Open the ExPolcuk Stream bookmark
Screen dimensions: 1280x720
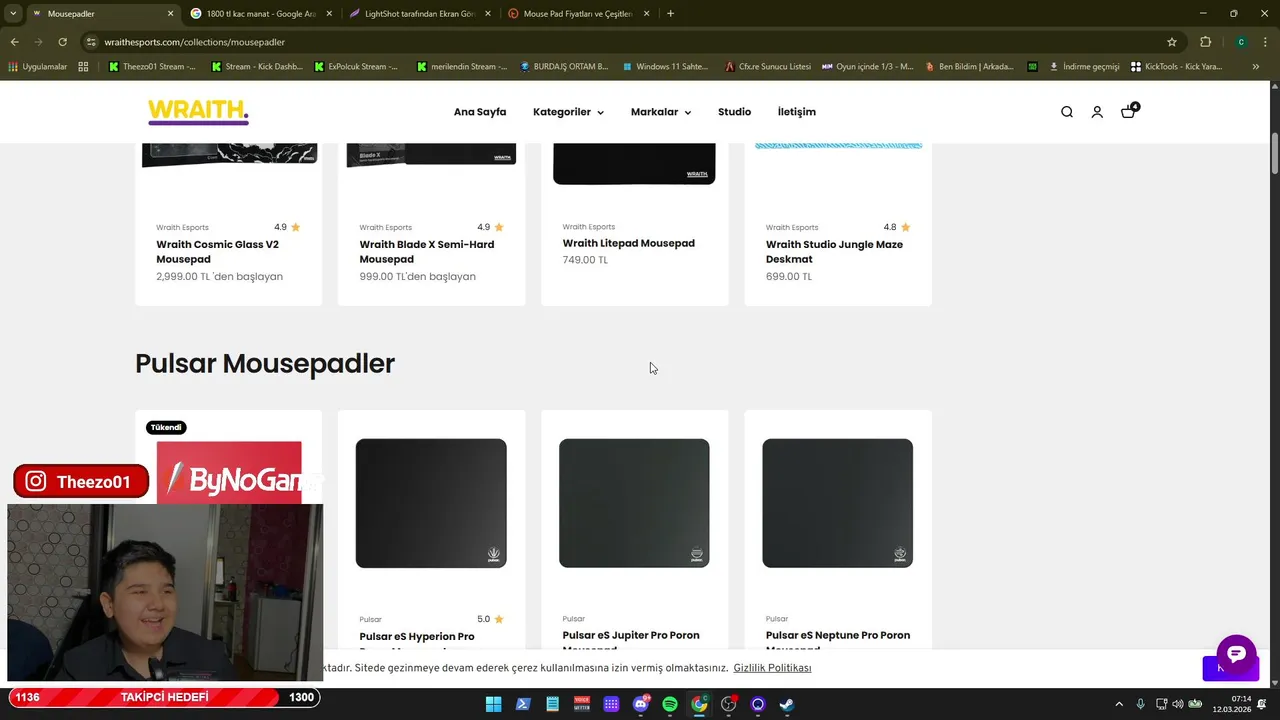coord(355,67)
